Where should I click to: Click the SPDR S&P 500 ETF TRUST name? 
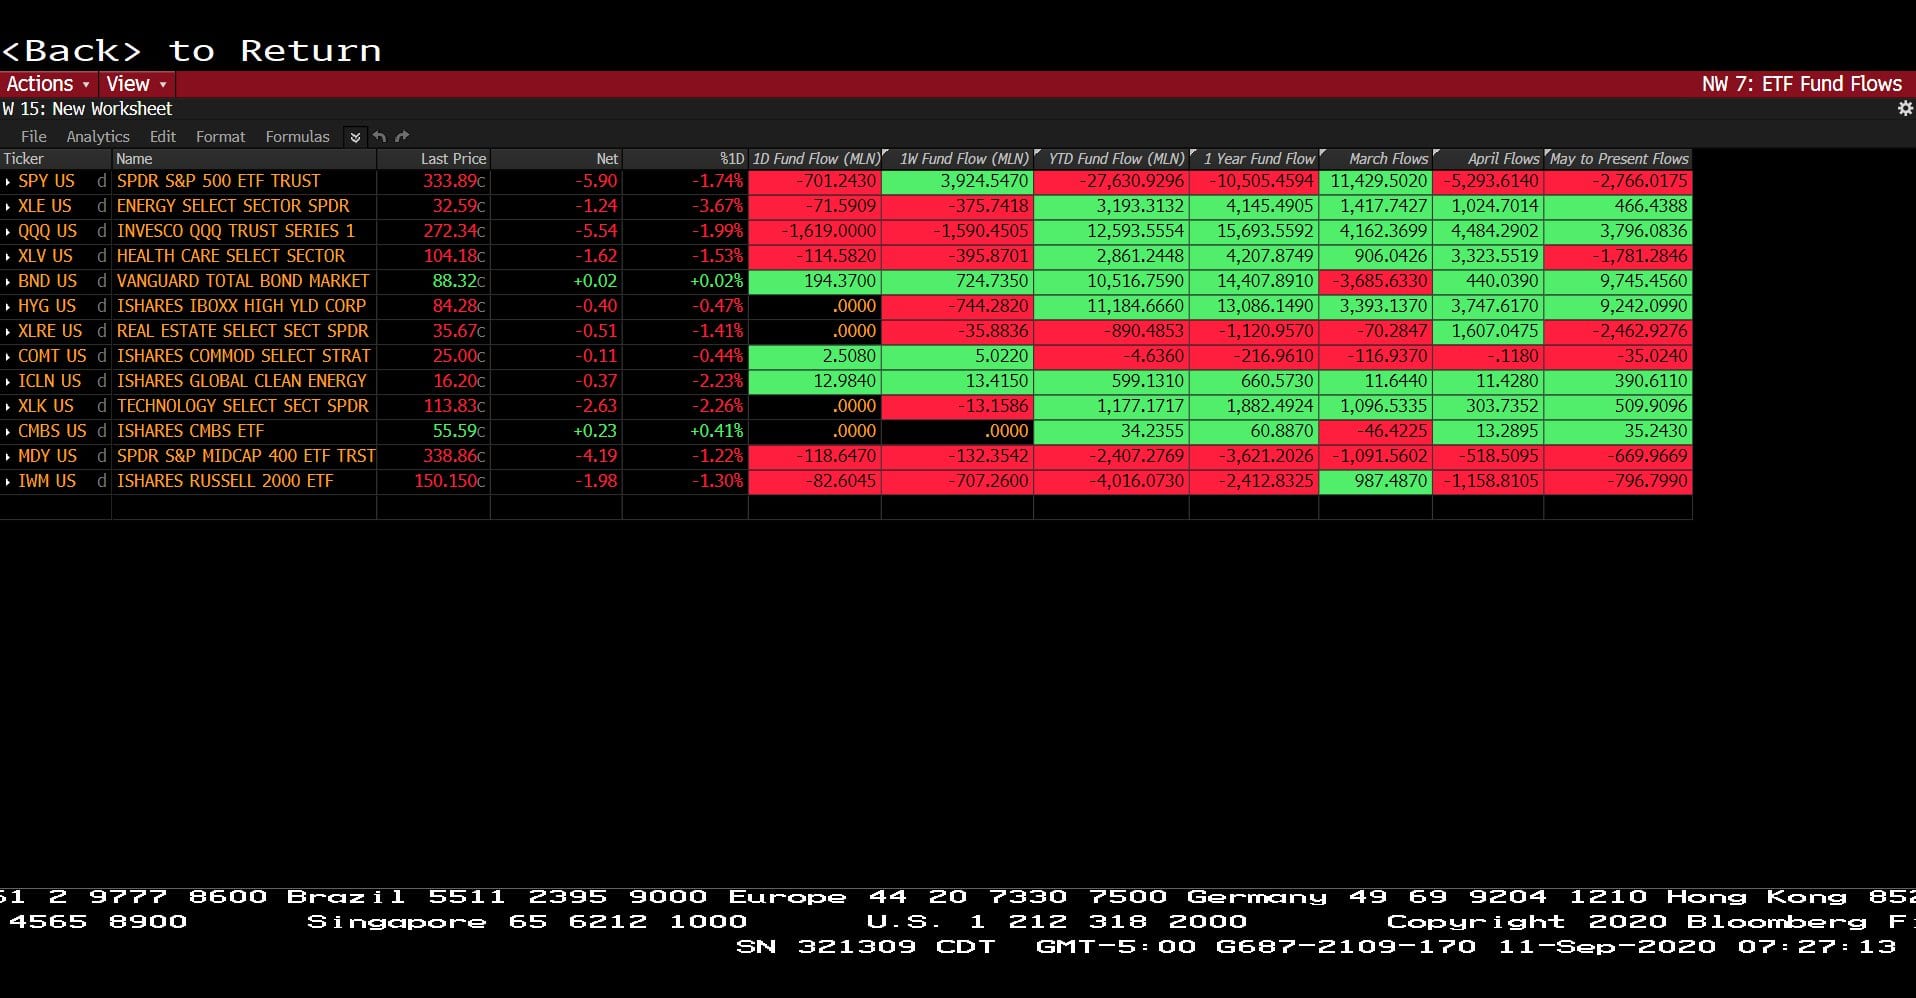pyautogui.click(x=218, y=181)
